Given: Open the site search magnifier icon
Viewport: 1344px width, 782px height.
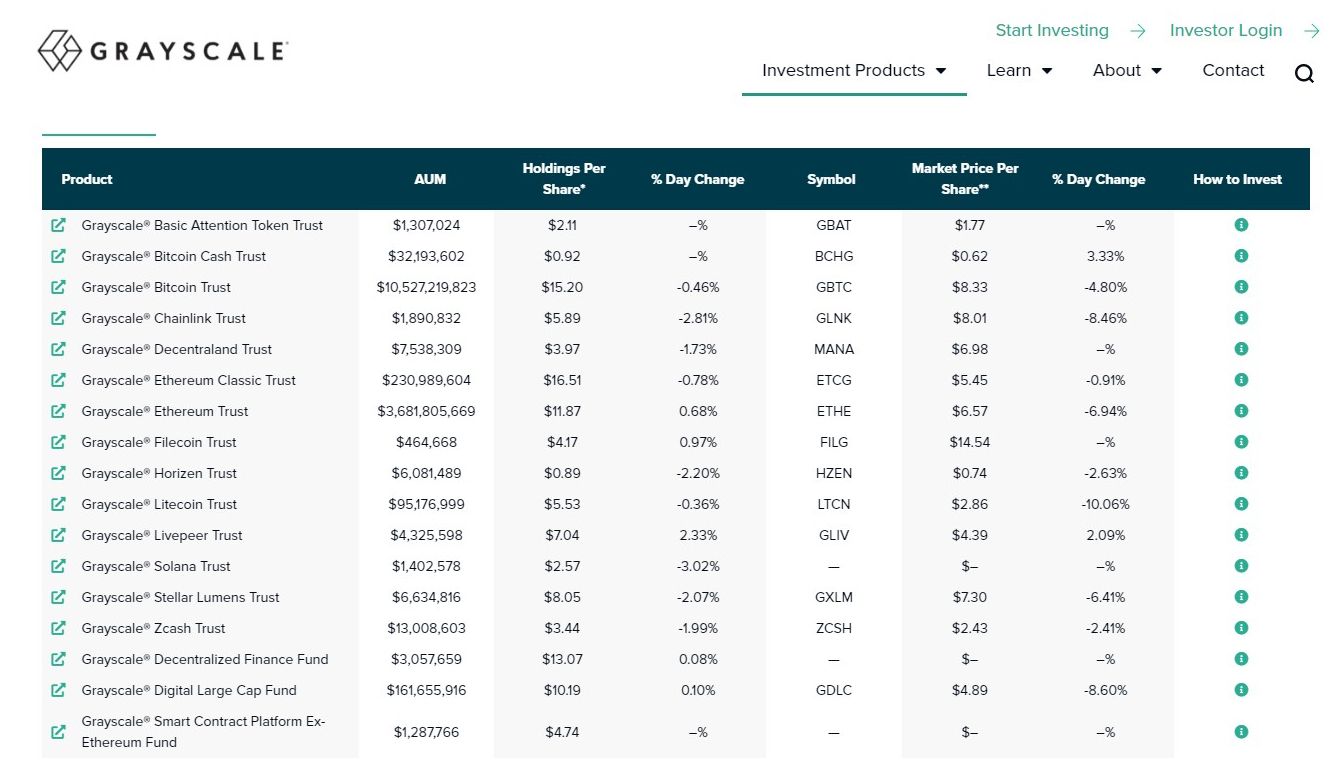Looking at the screenshot, I should 1304,73.
